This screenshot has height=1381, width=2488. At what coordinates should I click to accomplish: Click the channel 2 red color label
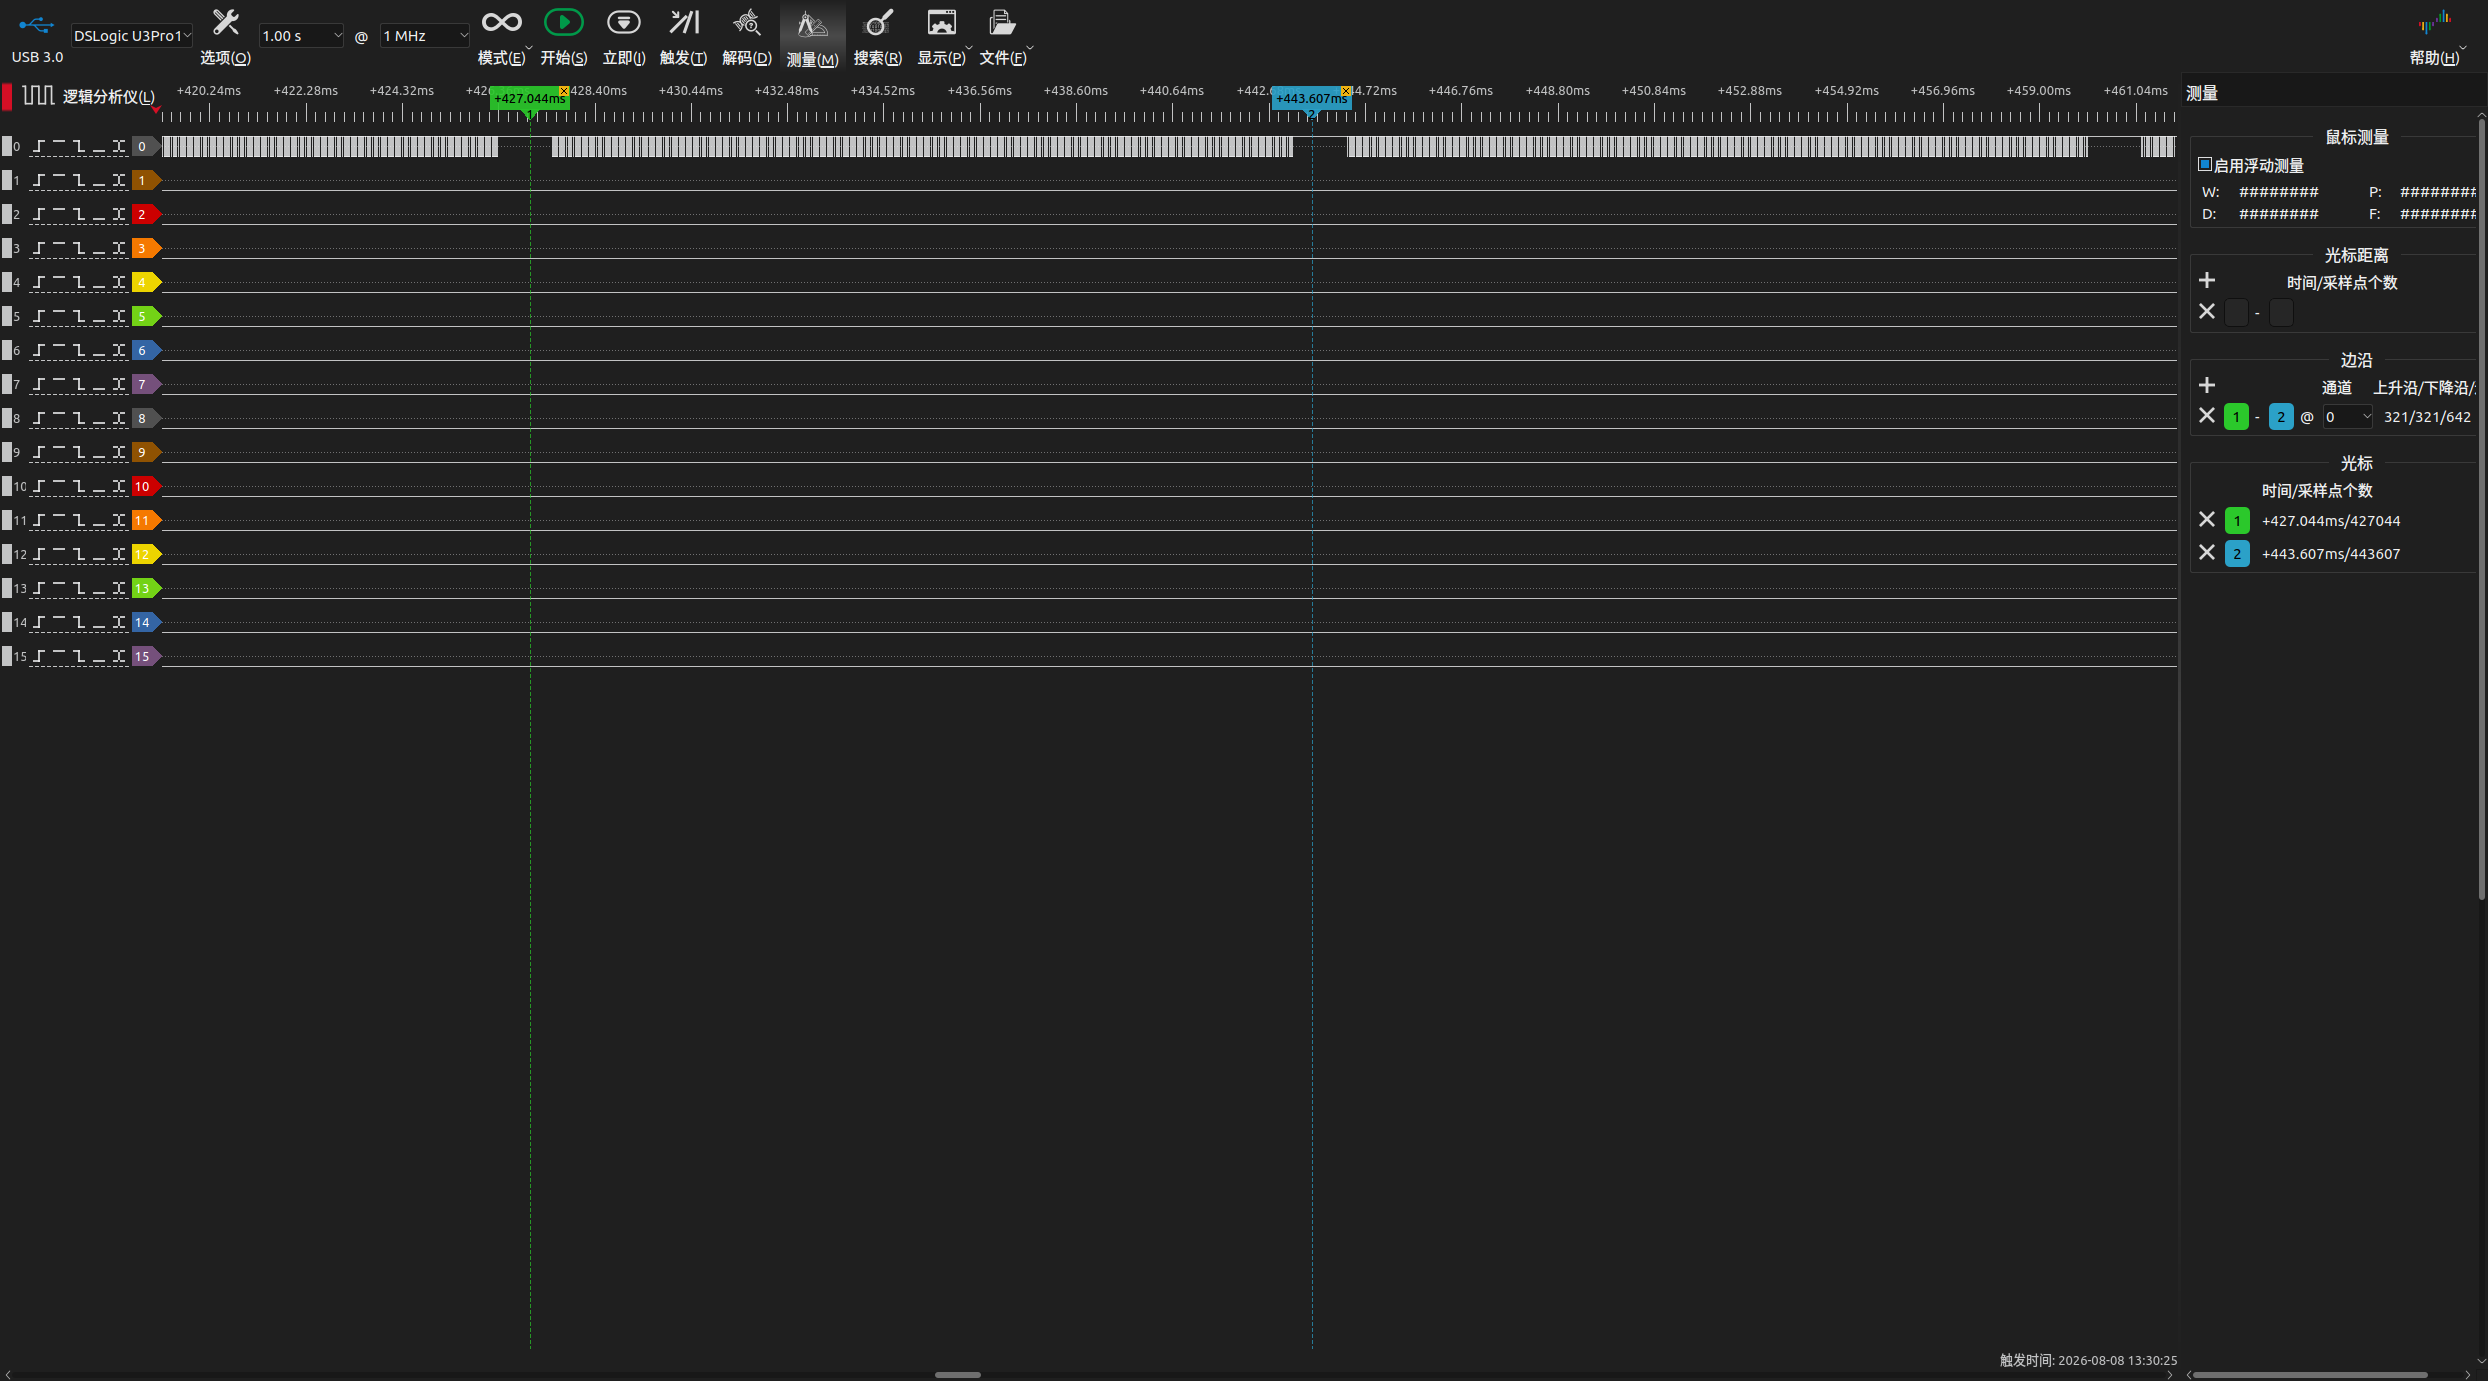[x=146, y=214]
